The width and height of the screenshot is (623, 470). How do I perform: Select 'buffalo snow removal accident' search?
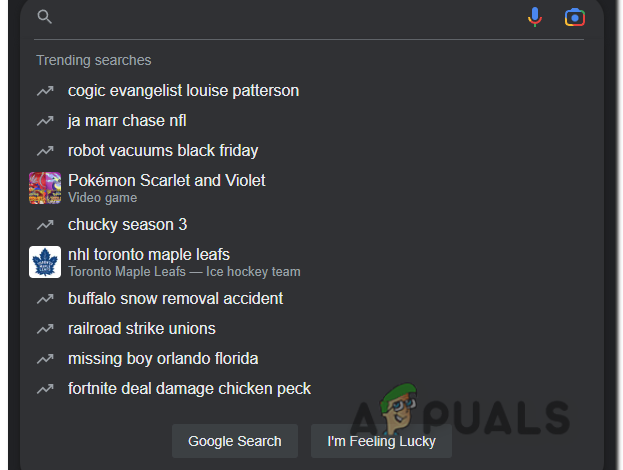(175, 299)
